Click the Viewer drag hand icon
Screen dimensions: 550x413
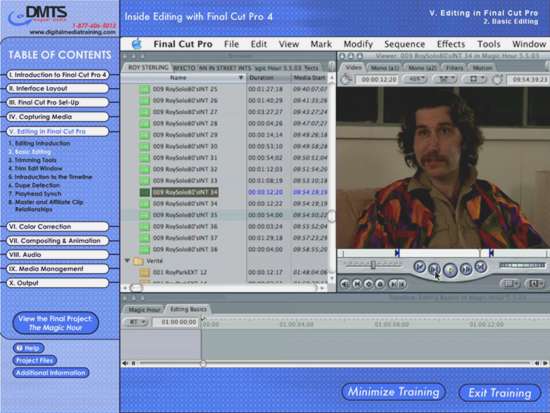pos(346,80)
